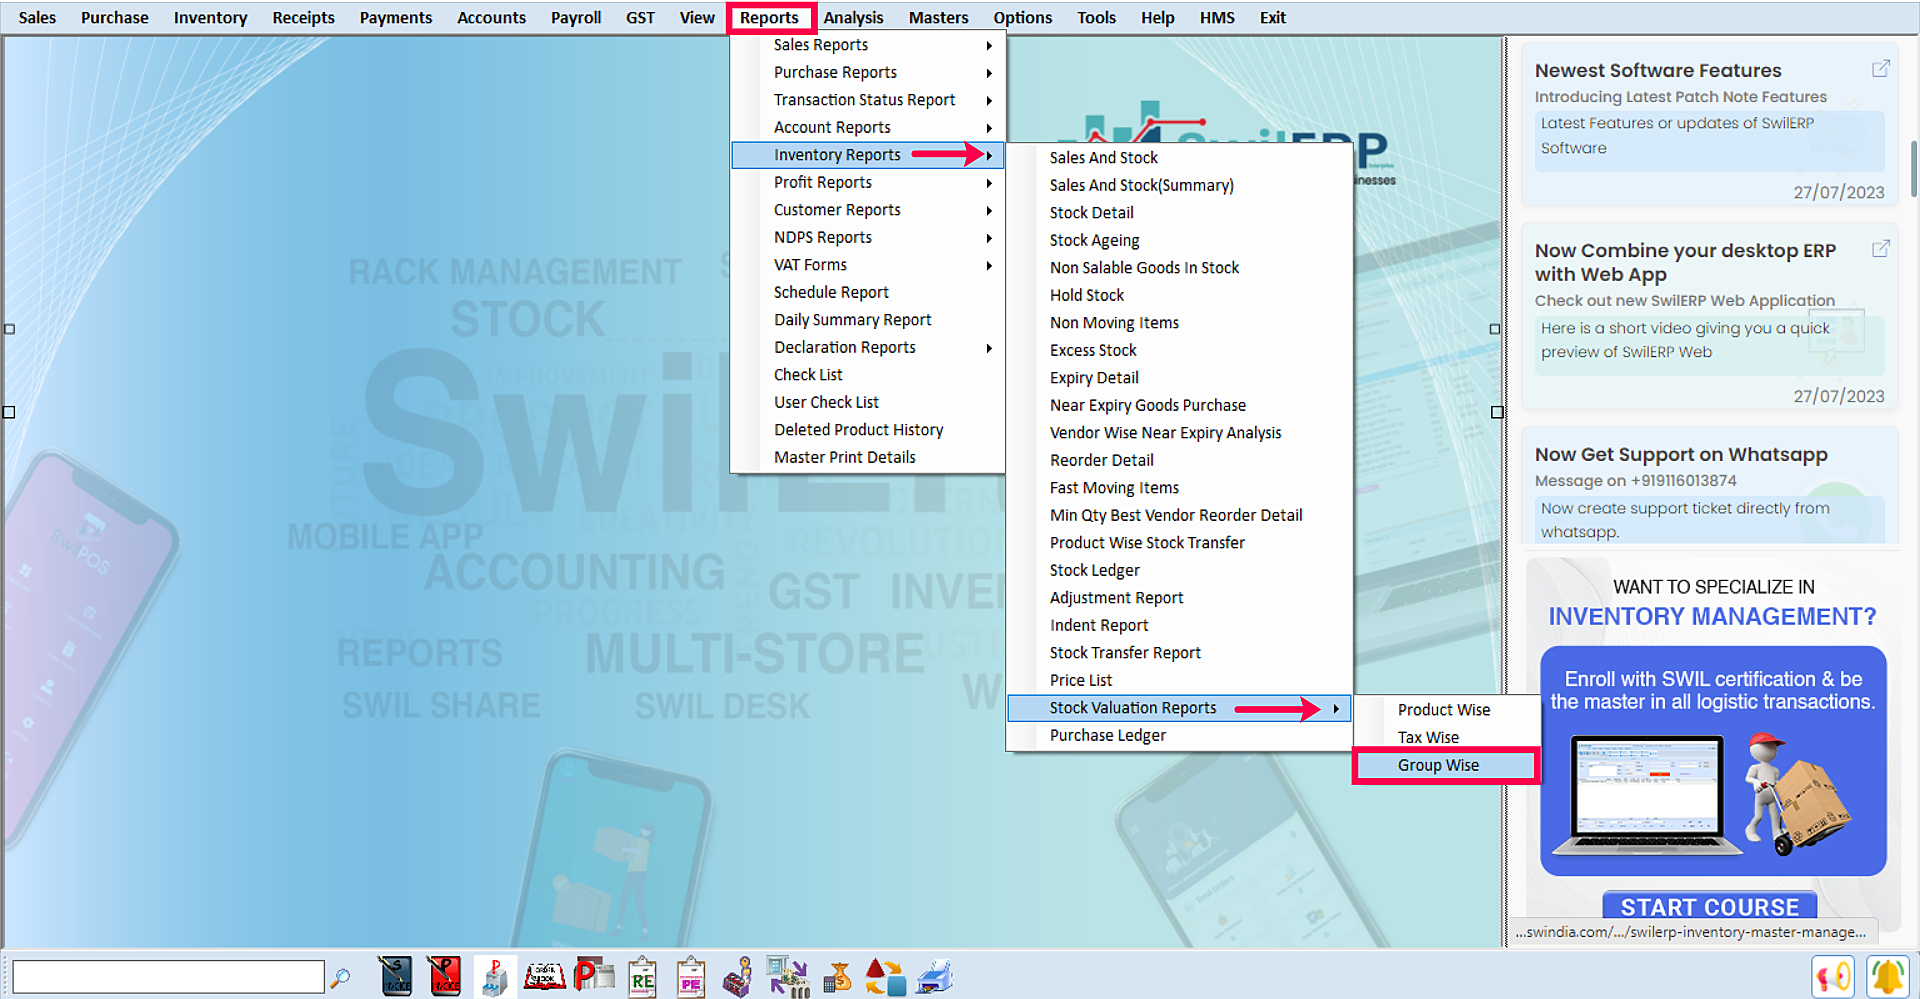Open the Purchase invoice (red P) book icon
The image size is (1920, 999).
coord(445,977)
